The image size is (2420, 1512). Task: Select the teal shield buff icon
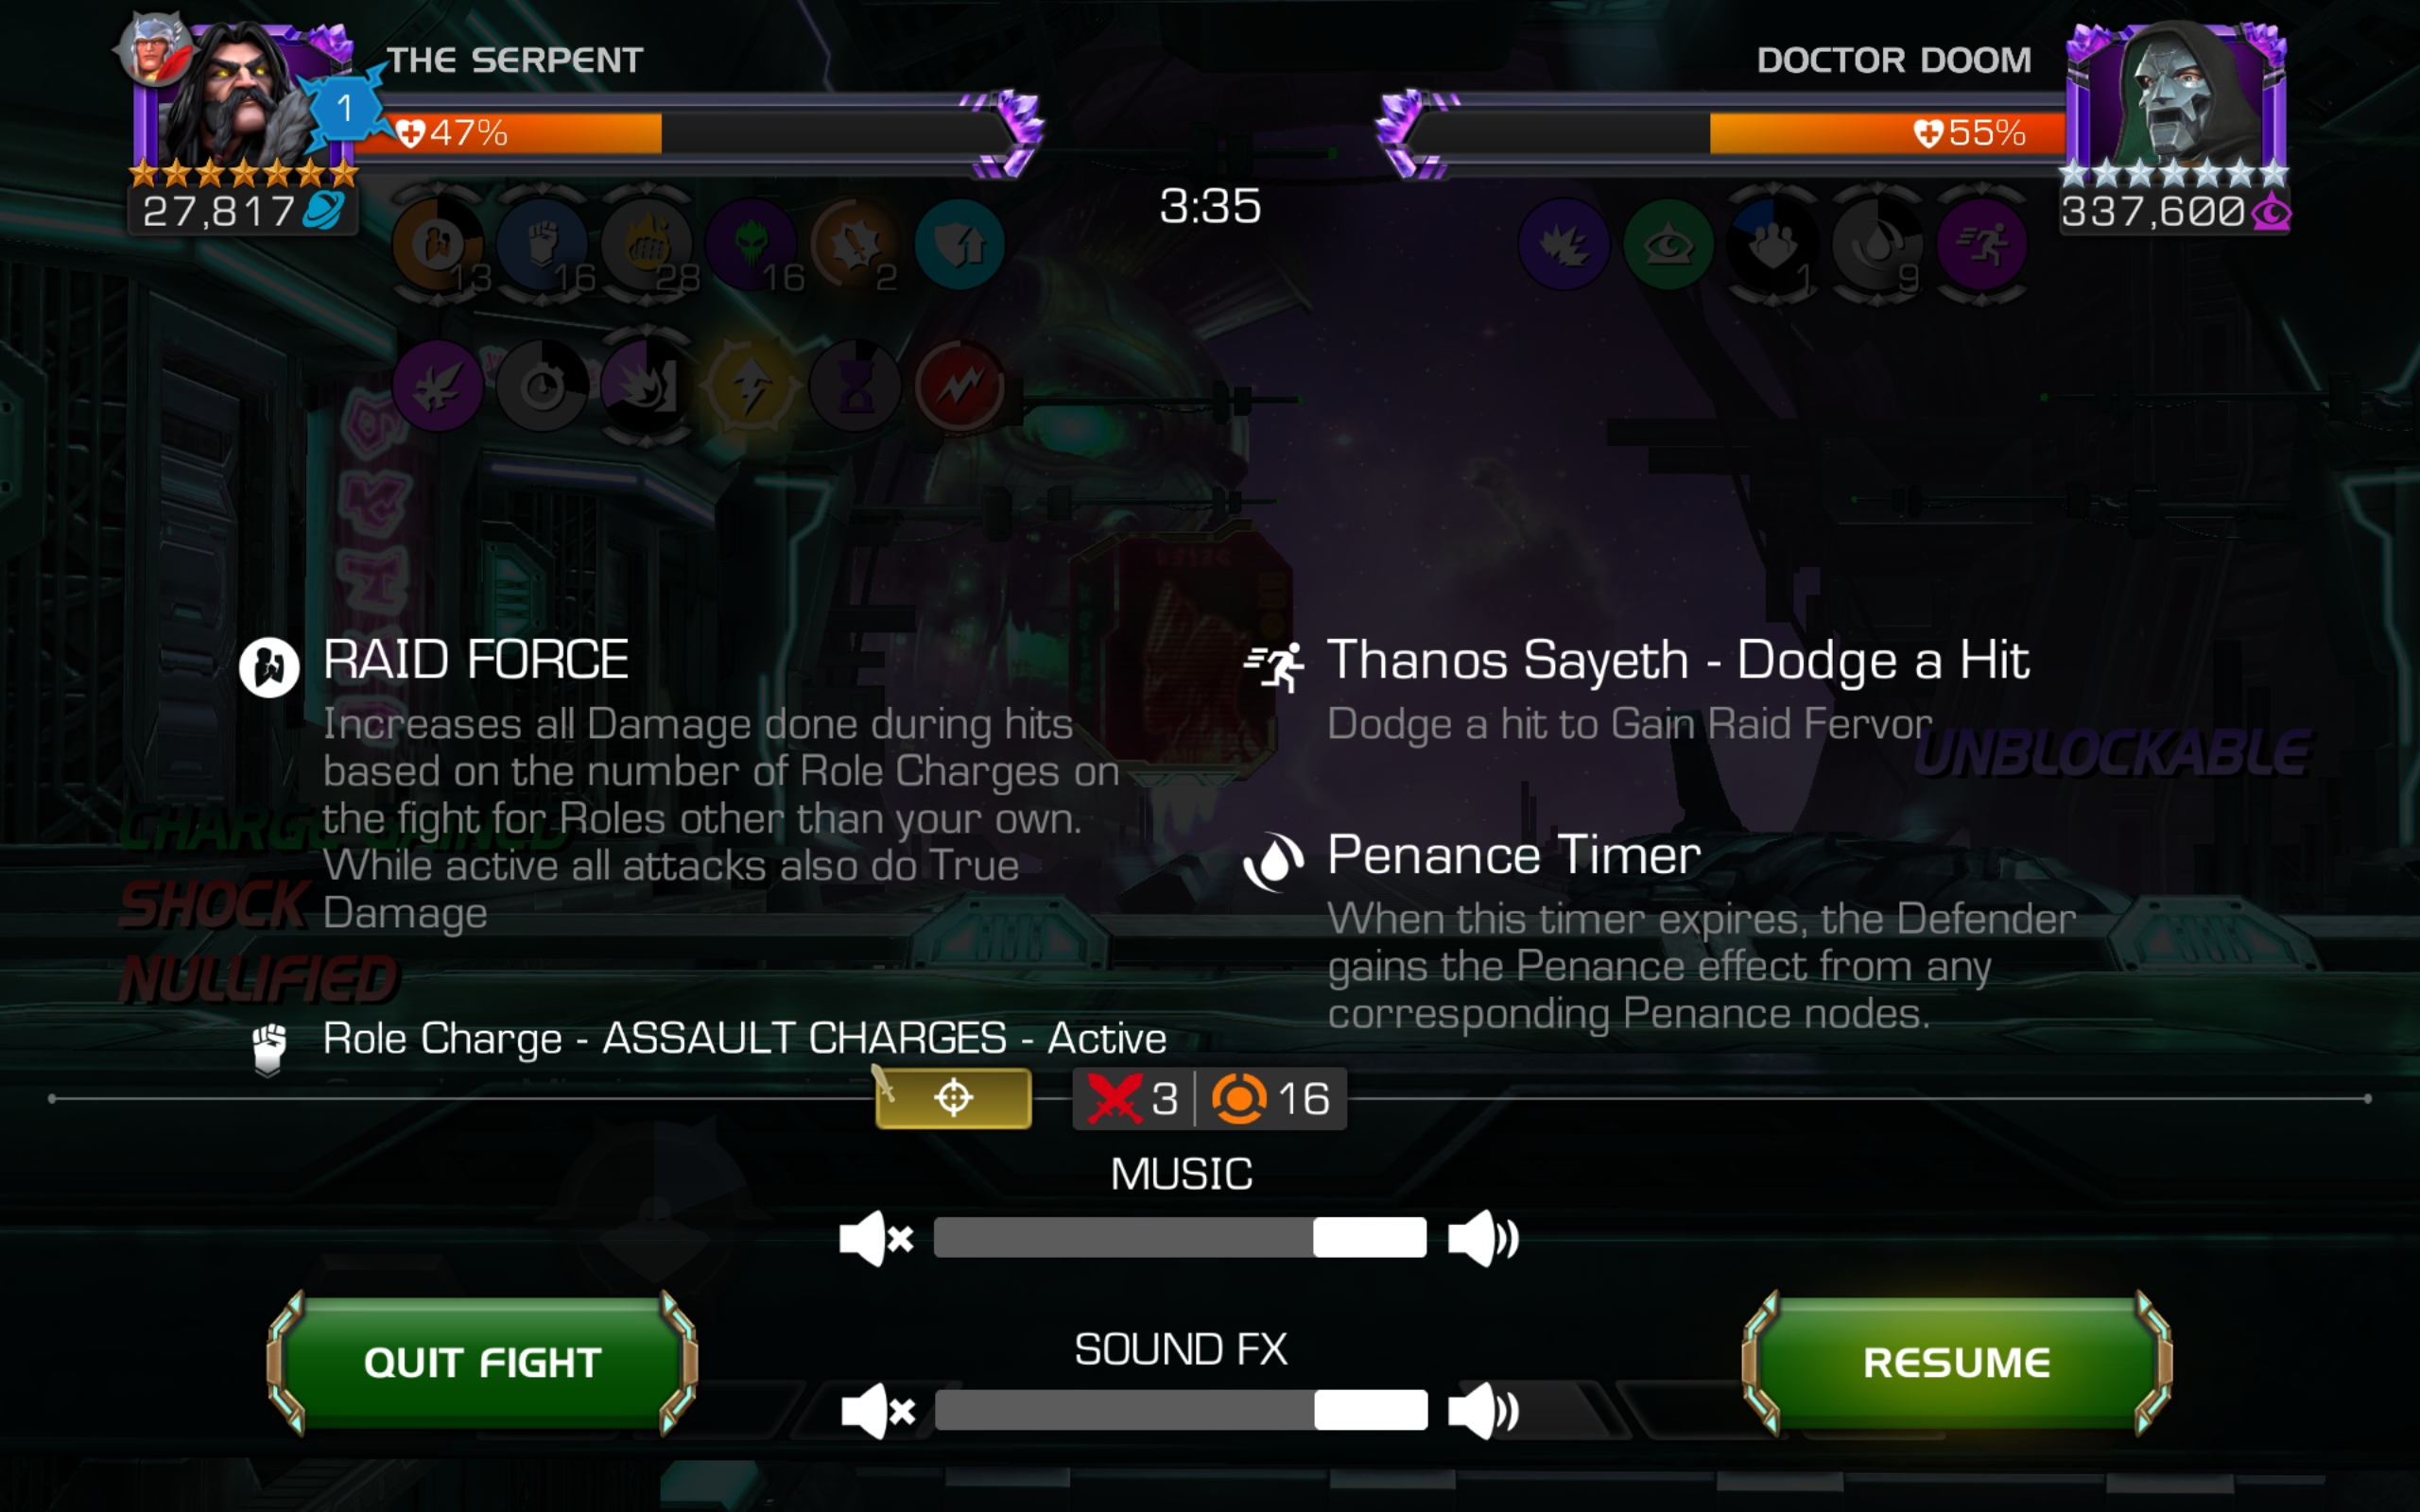click(959, 244)
